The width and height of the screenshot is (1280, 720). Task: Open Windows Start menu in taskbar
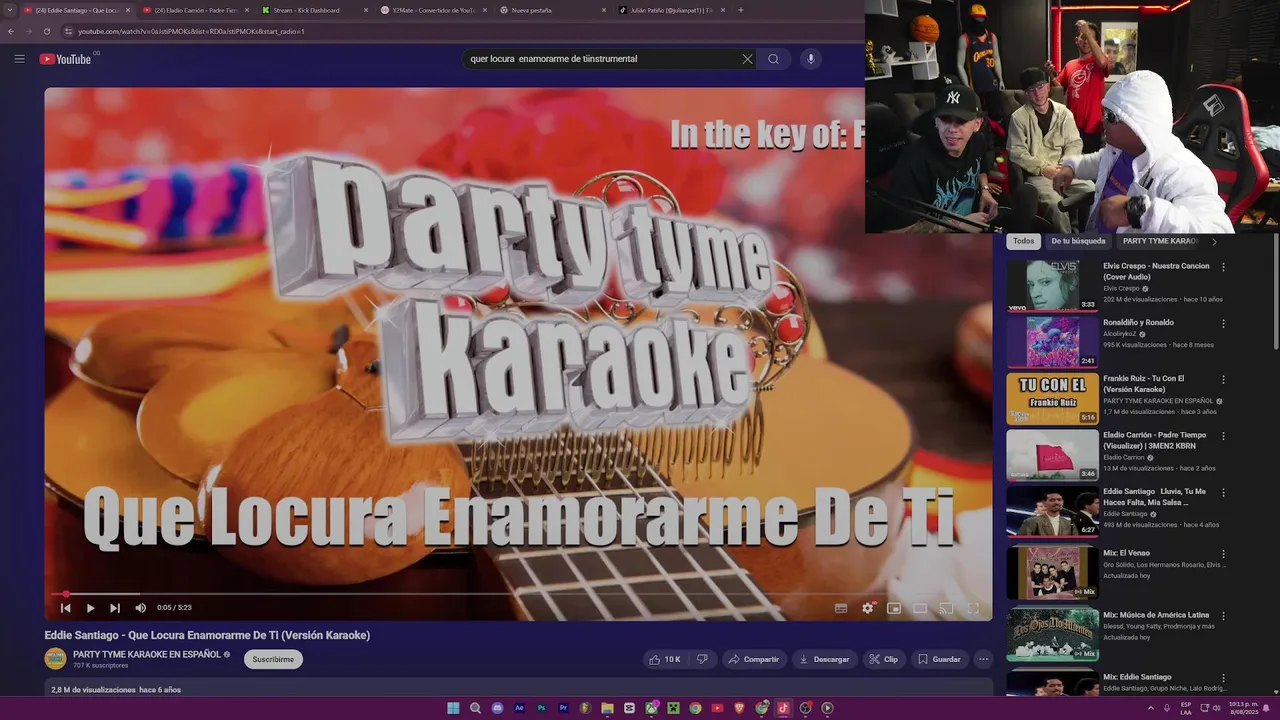[453, 708]
